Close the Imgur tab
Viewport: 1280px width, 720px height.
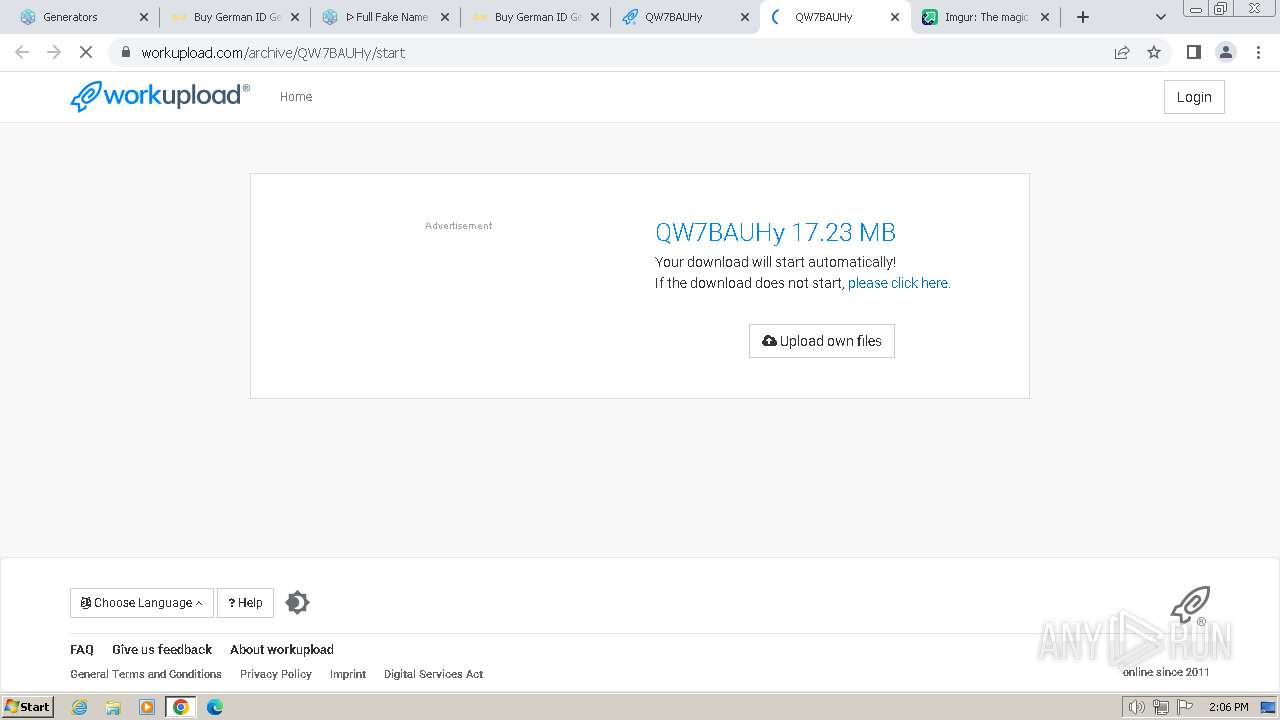point(1045,17)
